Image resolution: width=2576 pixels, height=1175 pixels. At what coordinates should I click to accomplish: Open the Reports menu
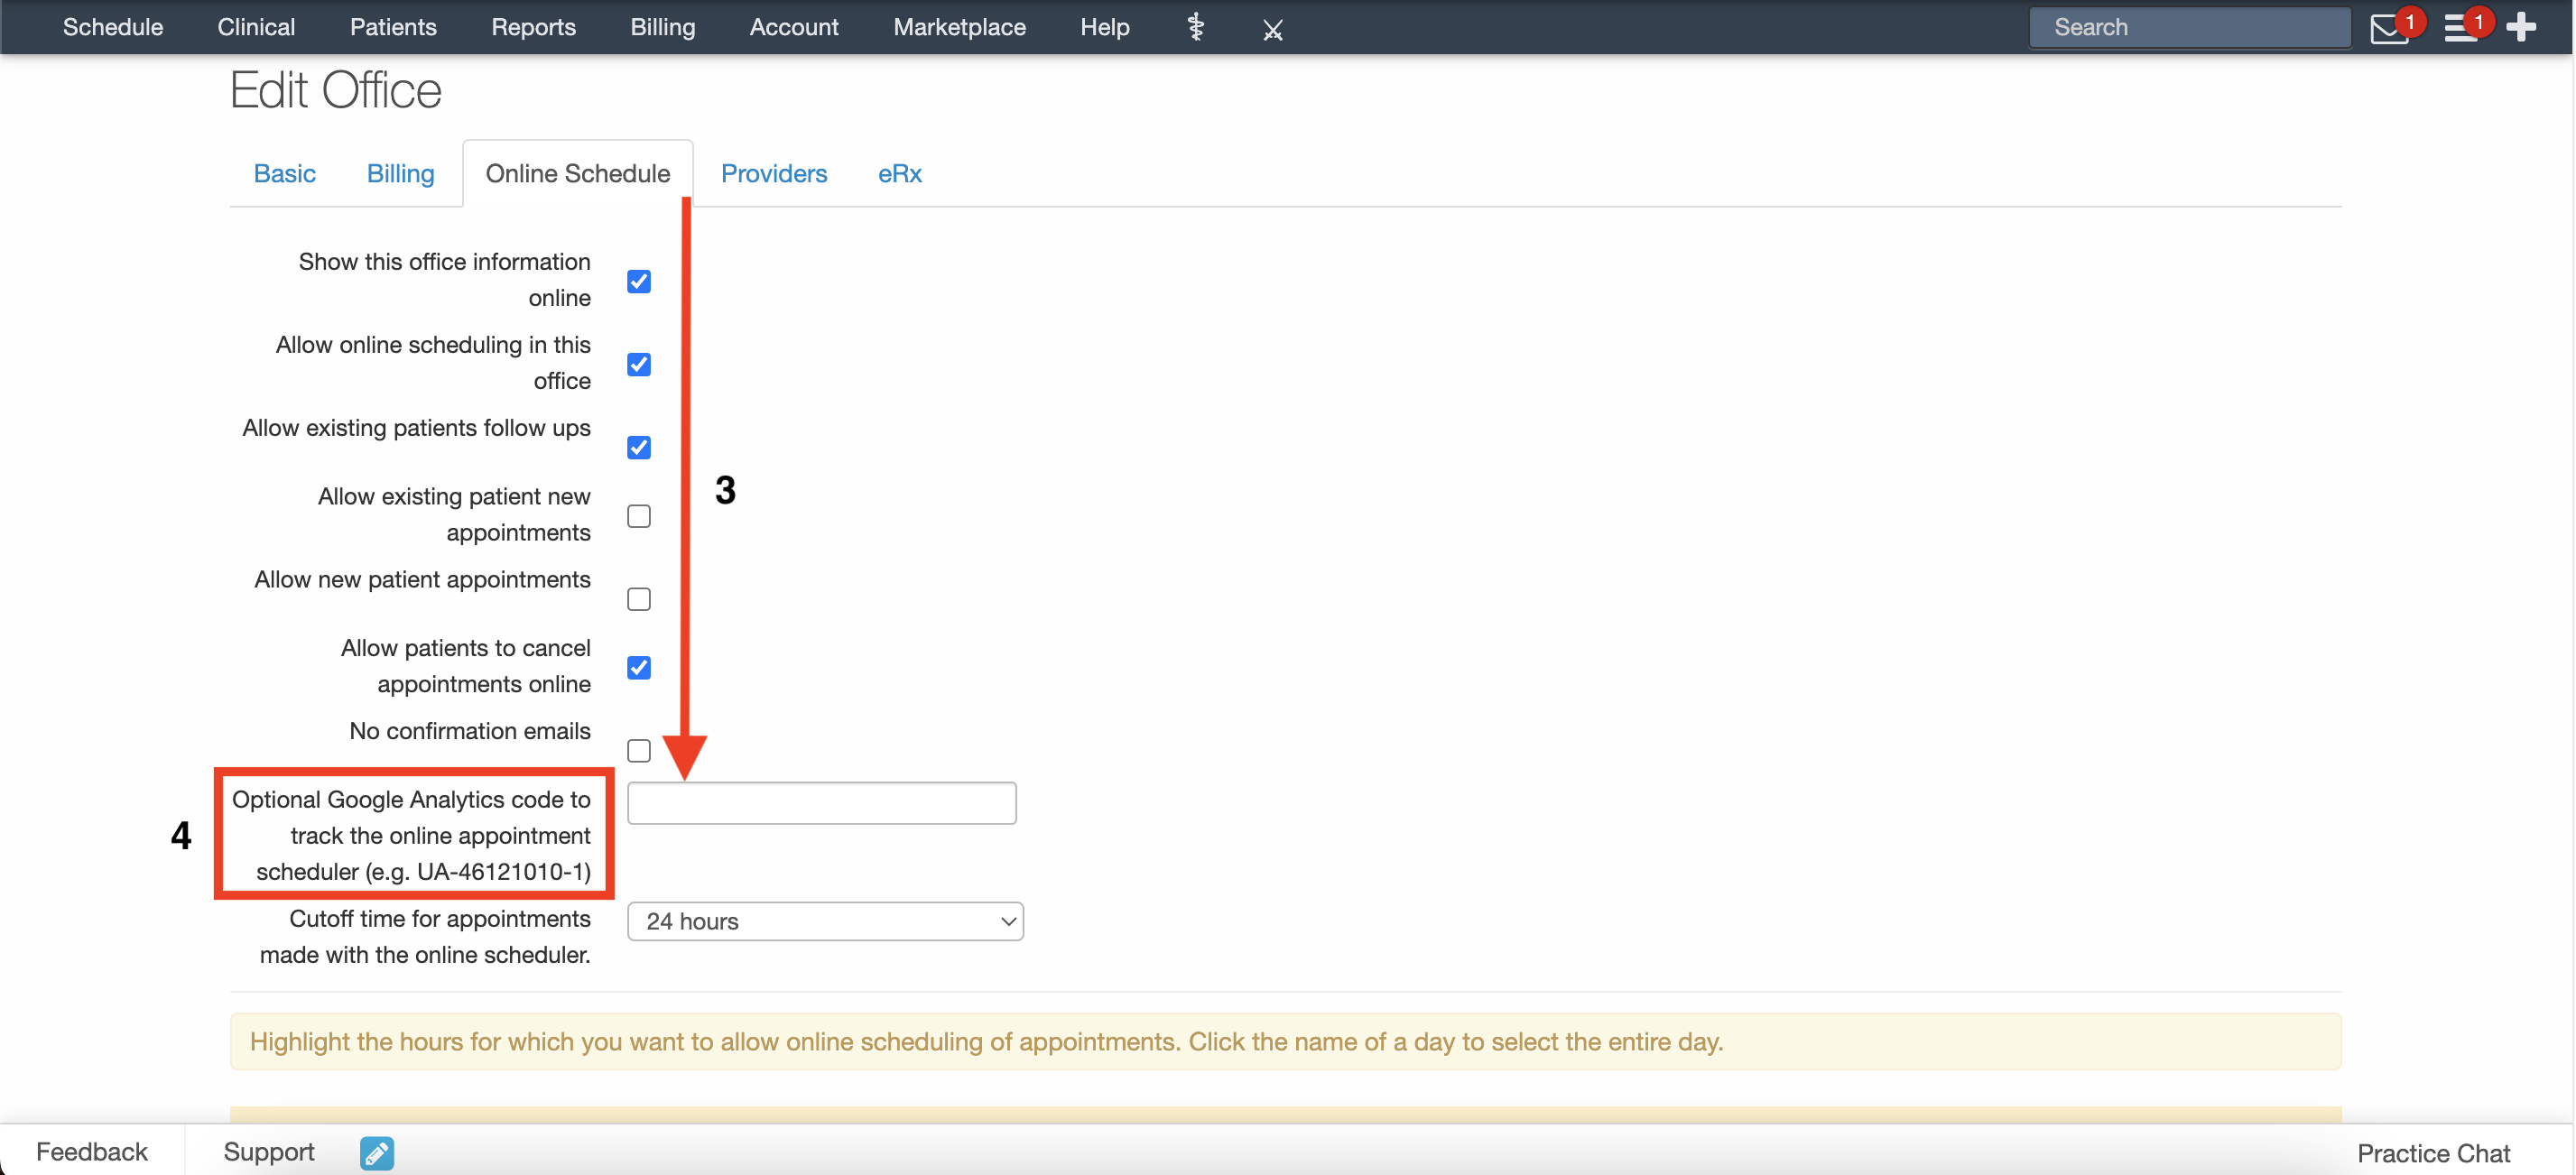533,27
